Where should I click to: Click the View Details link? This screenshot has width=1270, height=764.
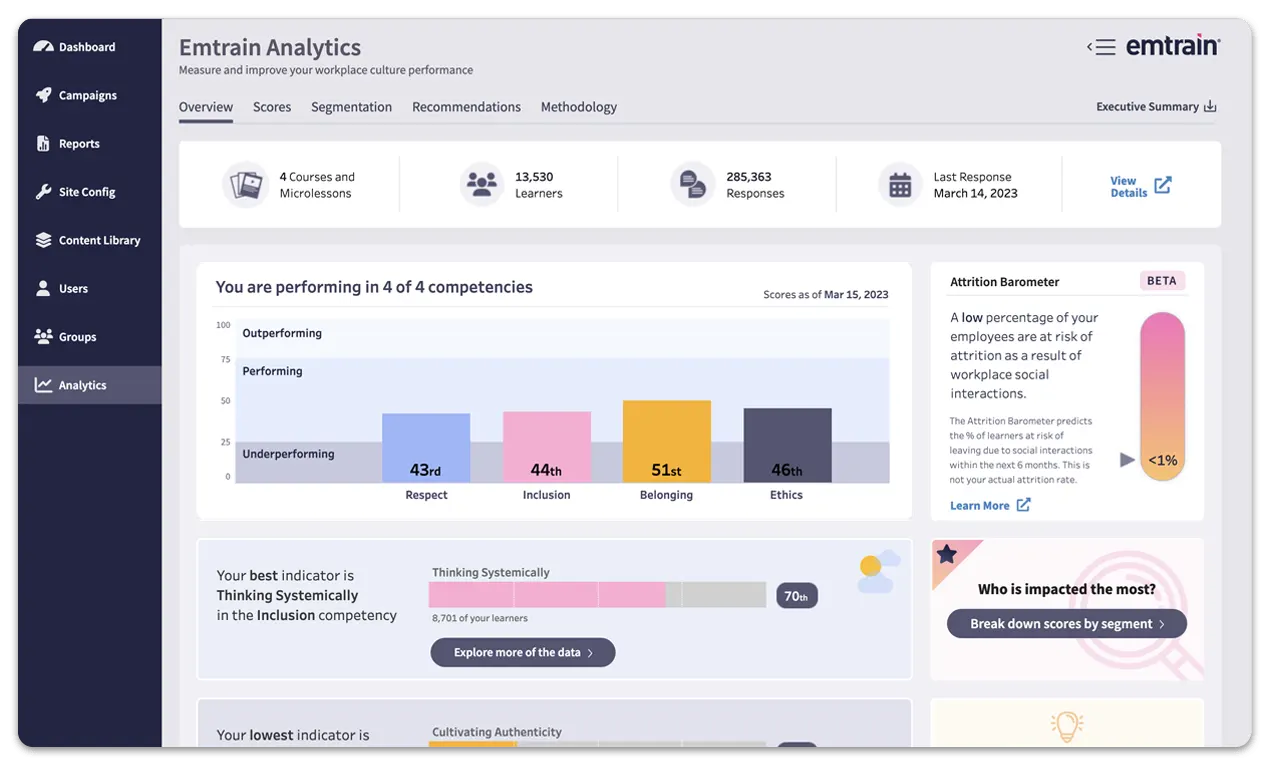1140,187
